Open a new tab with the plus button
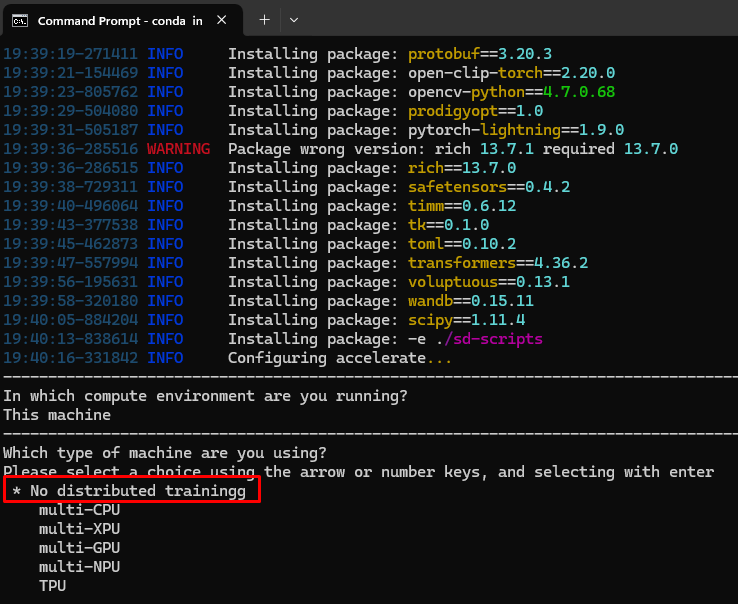 265,20
